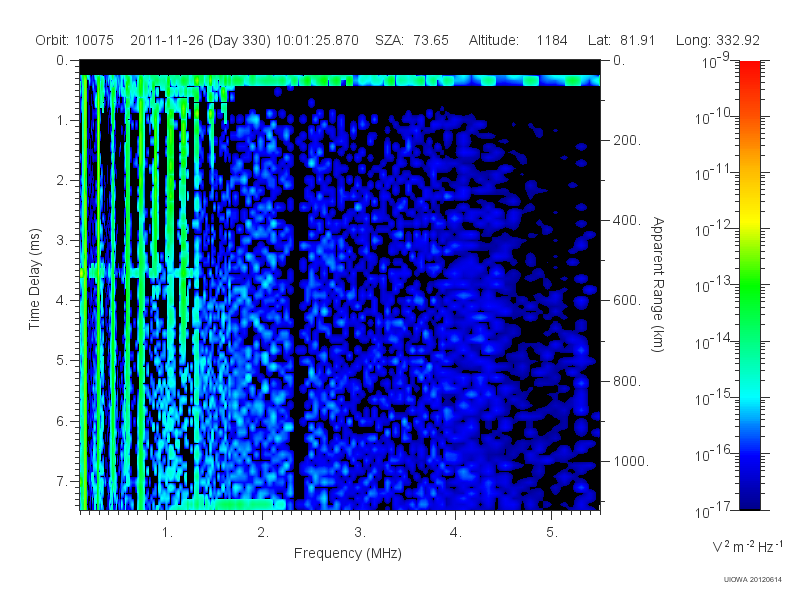Click the Orbit: 10075 header text

click(74, 40)
